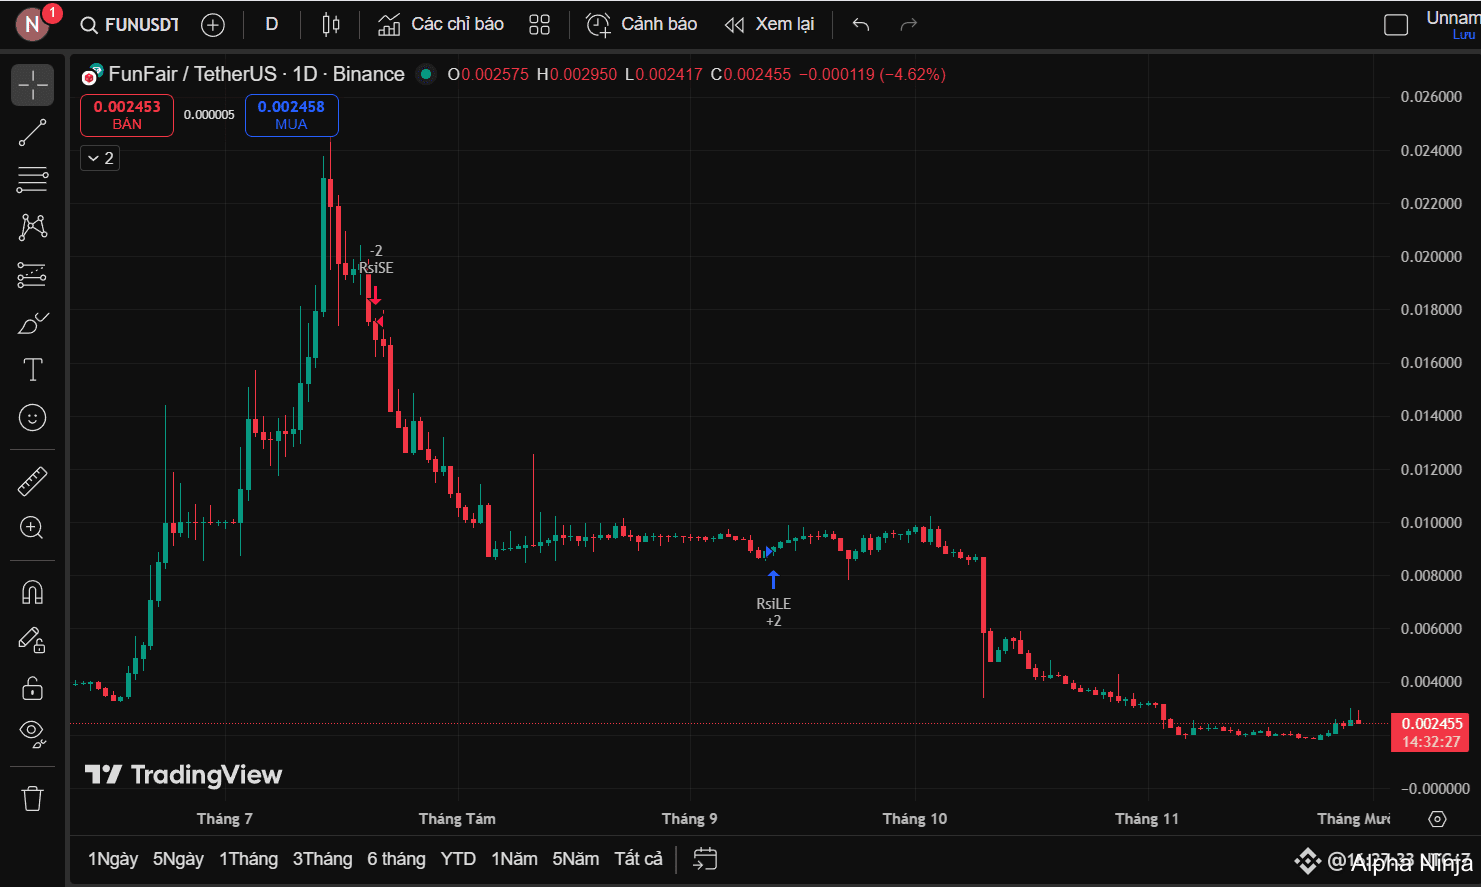Select the YTD time range
The image size is (1481, 887).
[x=458, y=859]
